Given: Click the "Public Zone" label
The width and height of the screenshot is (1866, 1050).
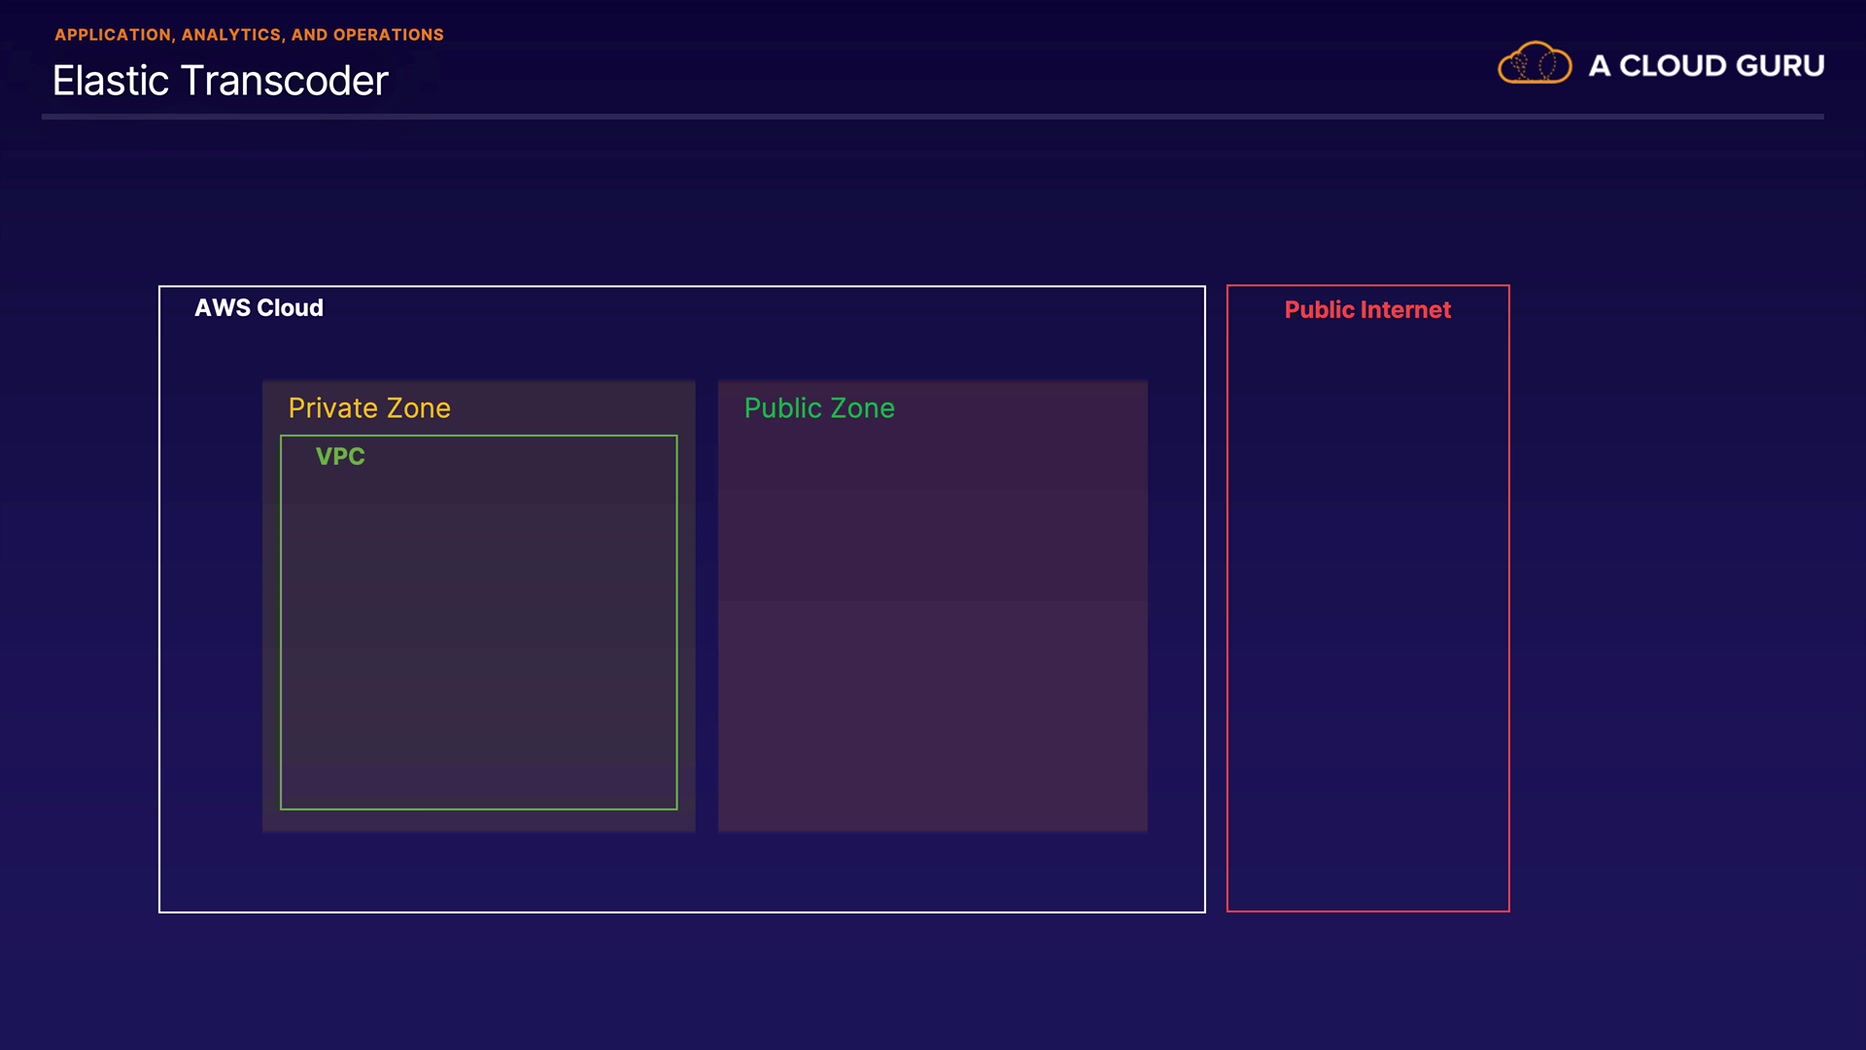Looking at the screenshot, I should 819,408.
